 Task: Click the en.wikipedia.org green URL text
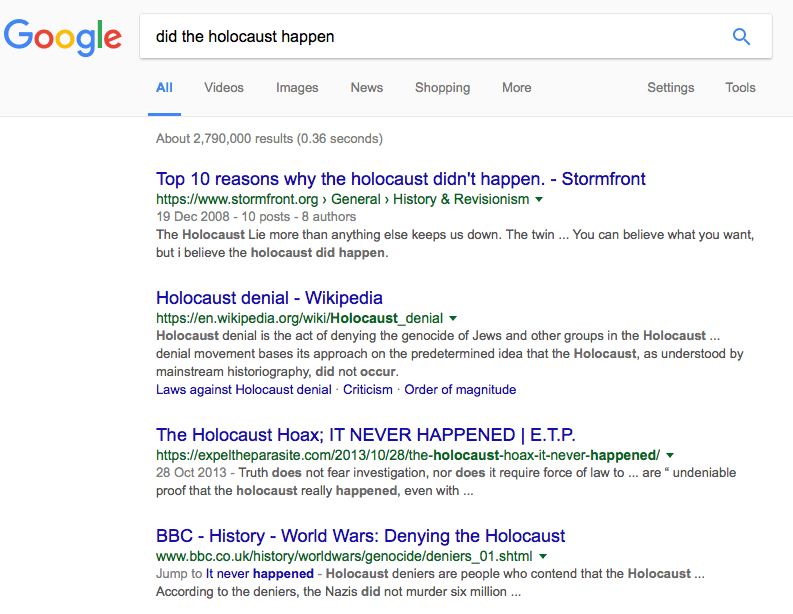point(299,318)
